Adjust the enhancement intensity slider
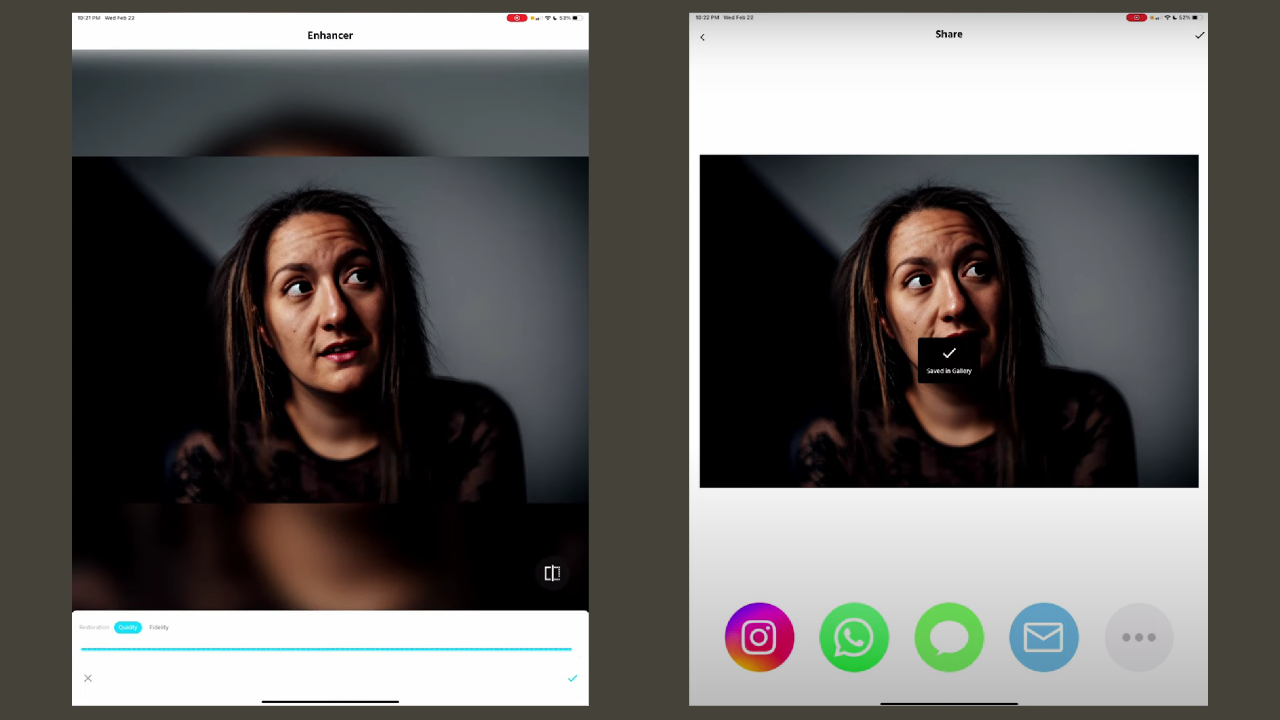This screenshot has height=720, width=1280. [326, 648]
